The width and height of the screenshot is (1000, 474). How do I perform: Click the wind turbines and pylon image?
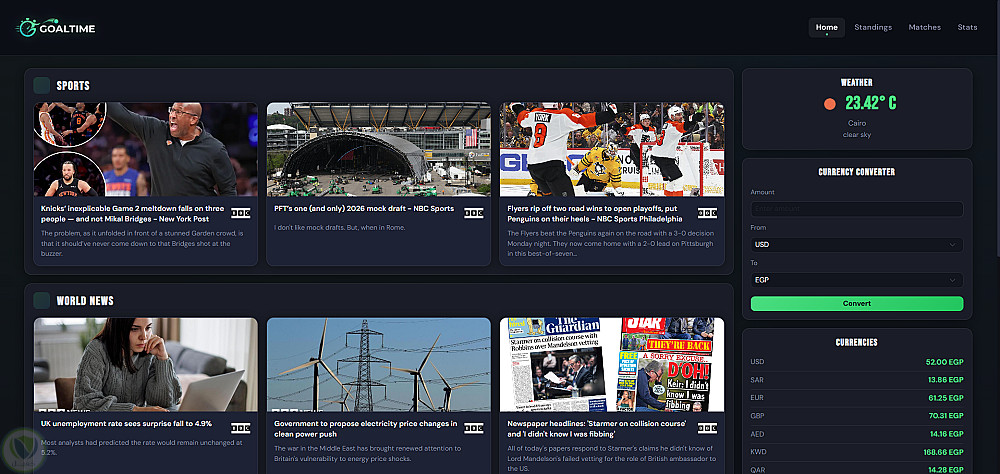(379, 364)
